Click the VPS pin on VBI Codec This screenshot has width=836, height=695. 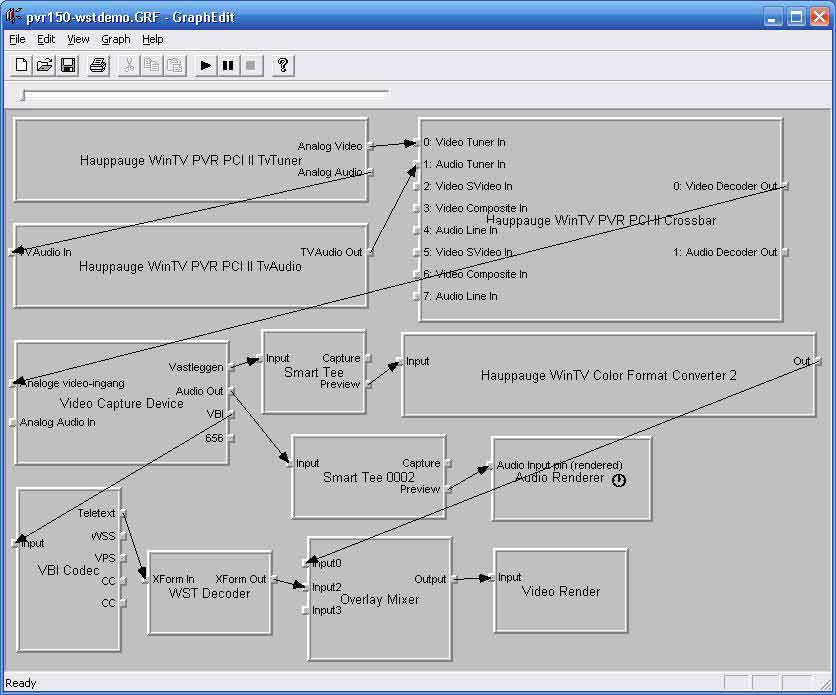(x=124, y=558)
